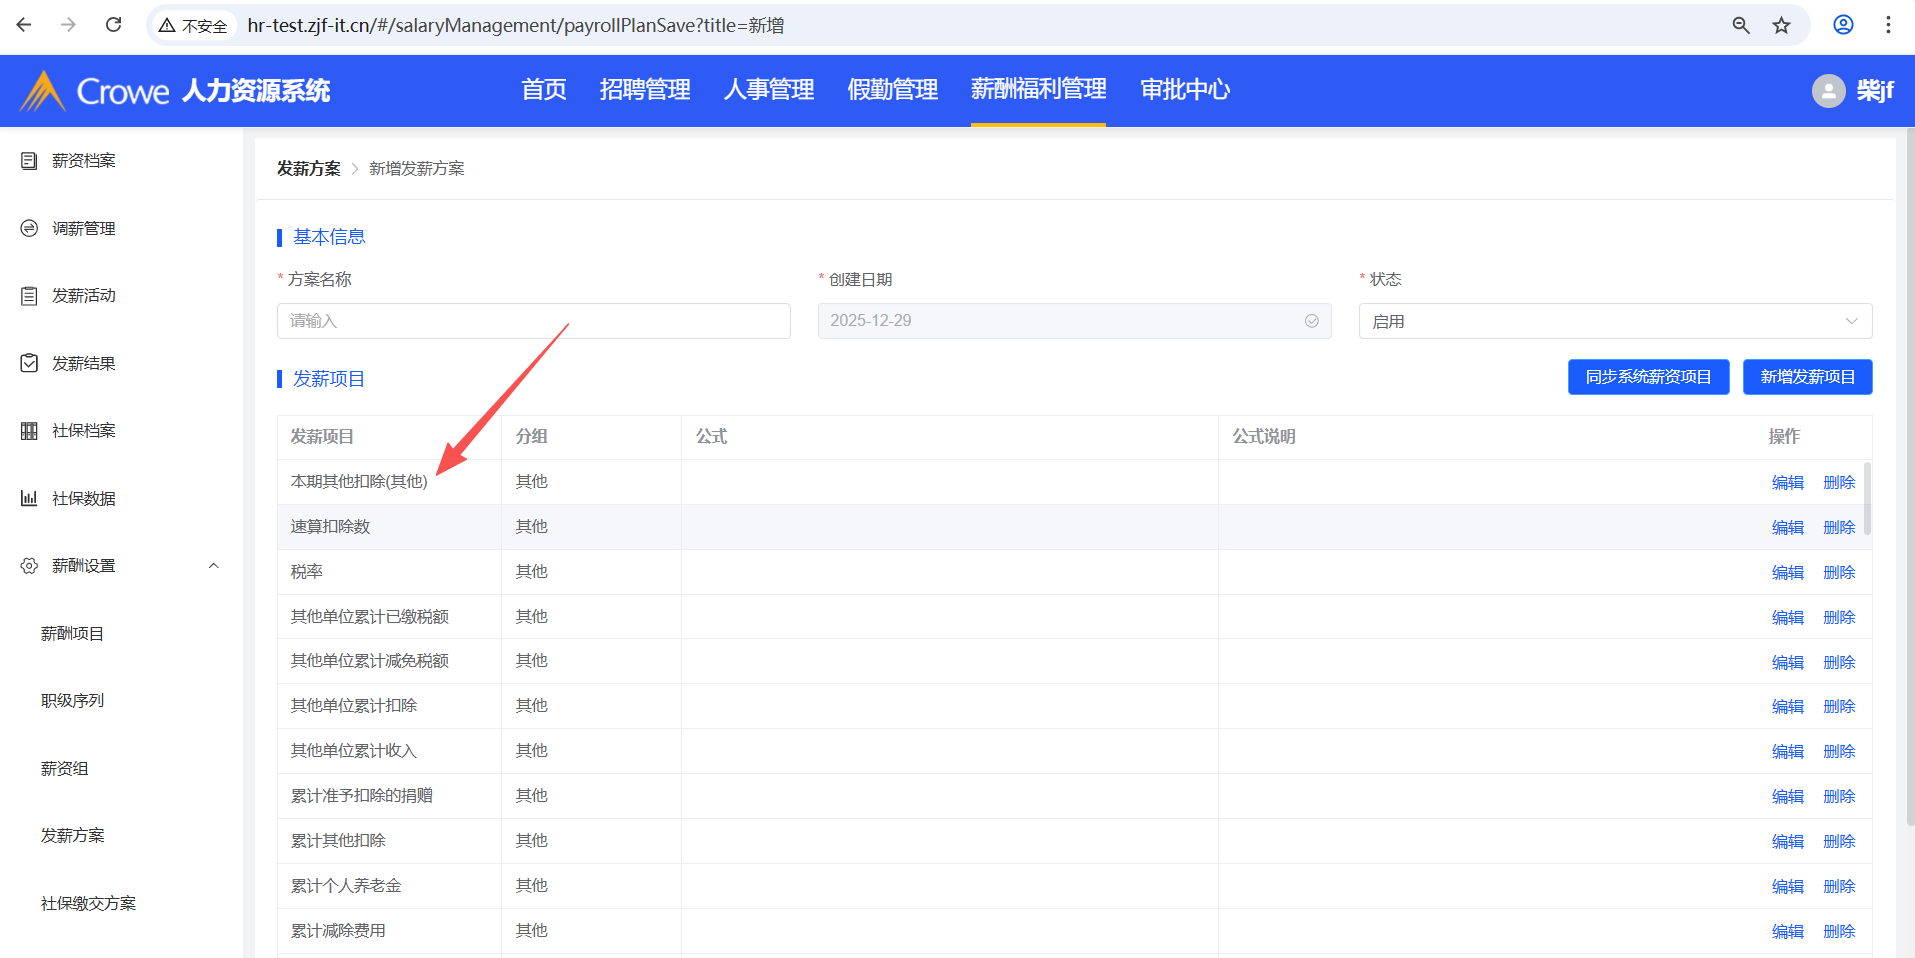Bookmark this page with star icon
Viewport: 1915px width, 958px height.
click(1781, 25)
